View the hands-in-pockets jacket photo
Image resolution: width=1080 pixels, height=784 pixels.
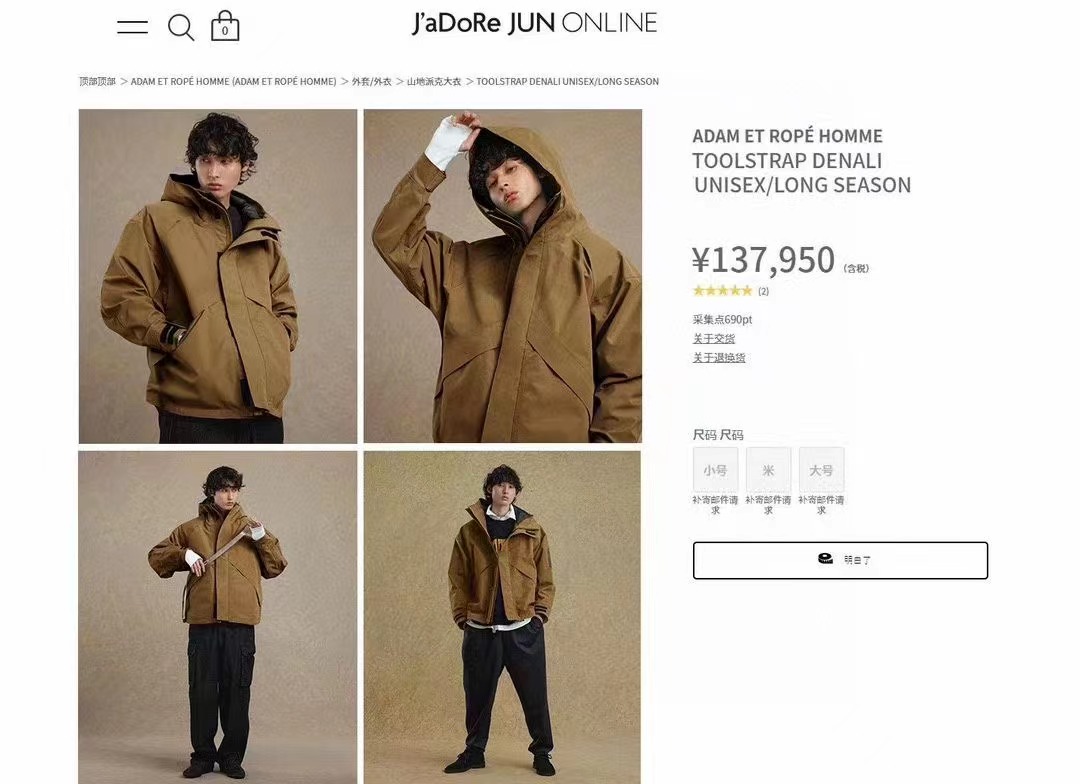pos(218,276)
